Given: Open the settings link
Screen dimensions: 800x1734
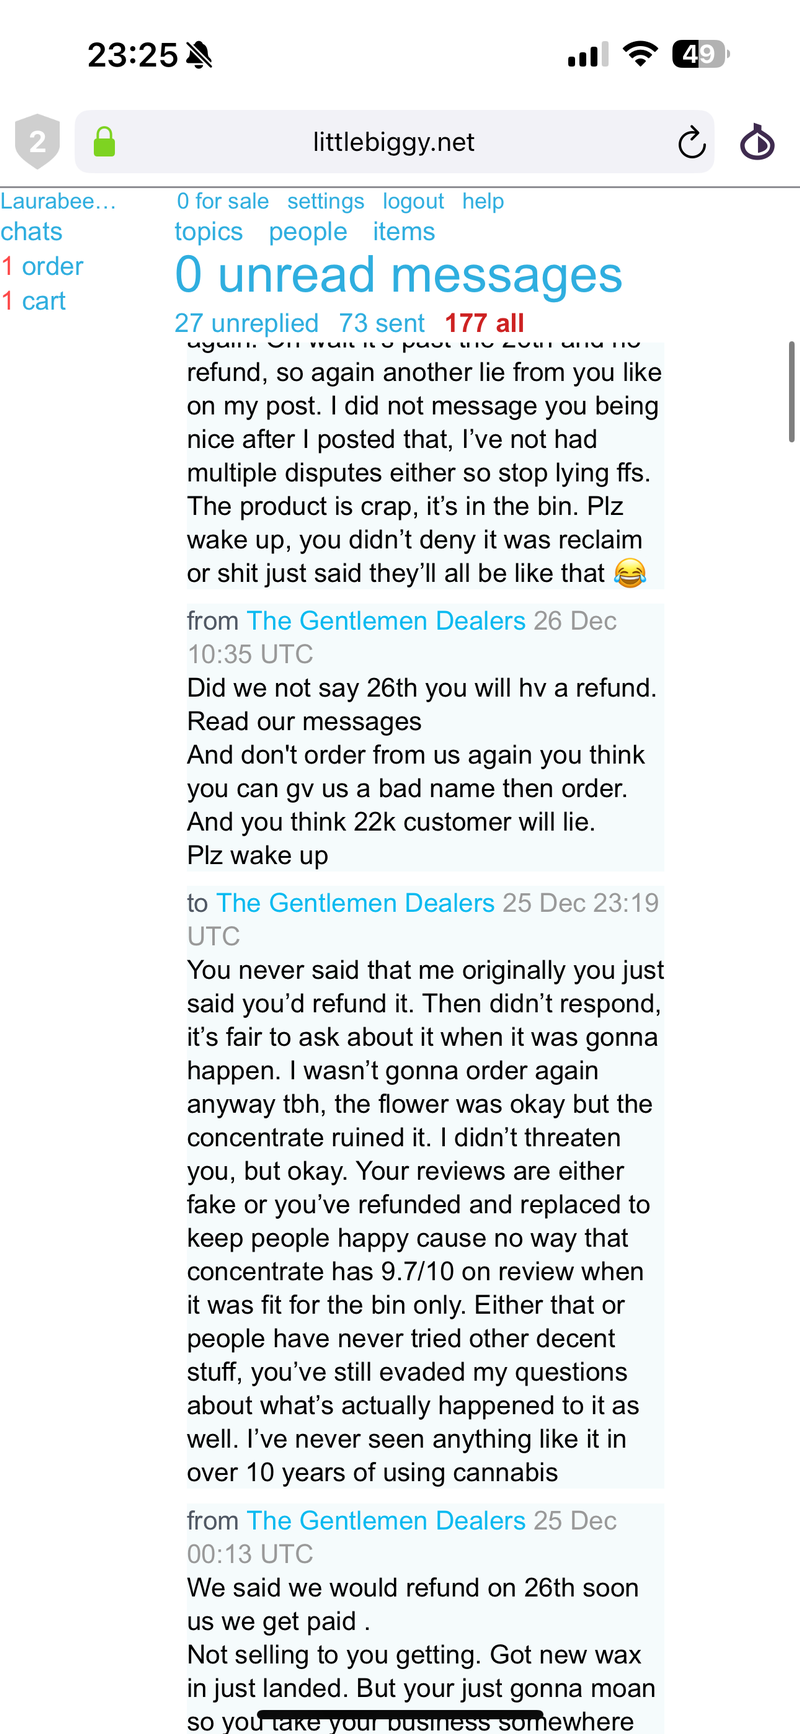Looking at the screenshot, I should click(x=325, y=201).
